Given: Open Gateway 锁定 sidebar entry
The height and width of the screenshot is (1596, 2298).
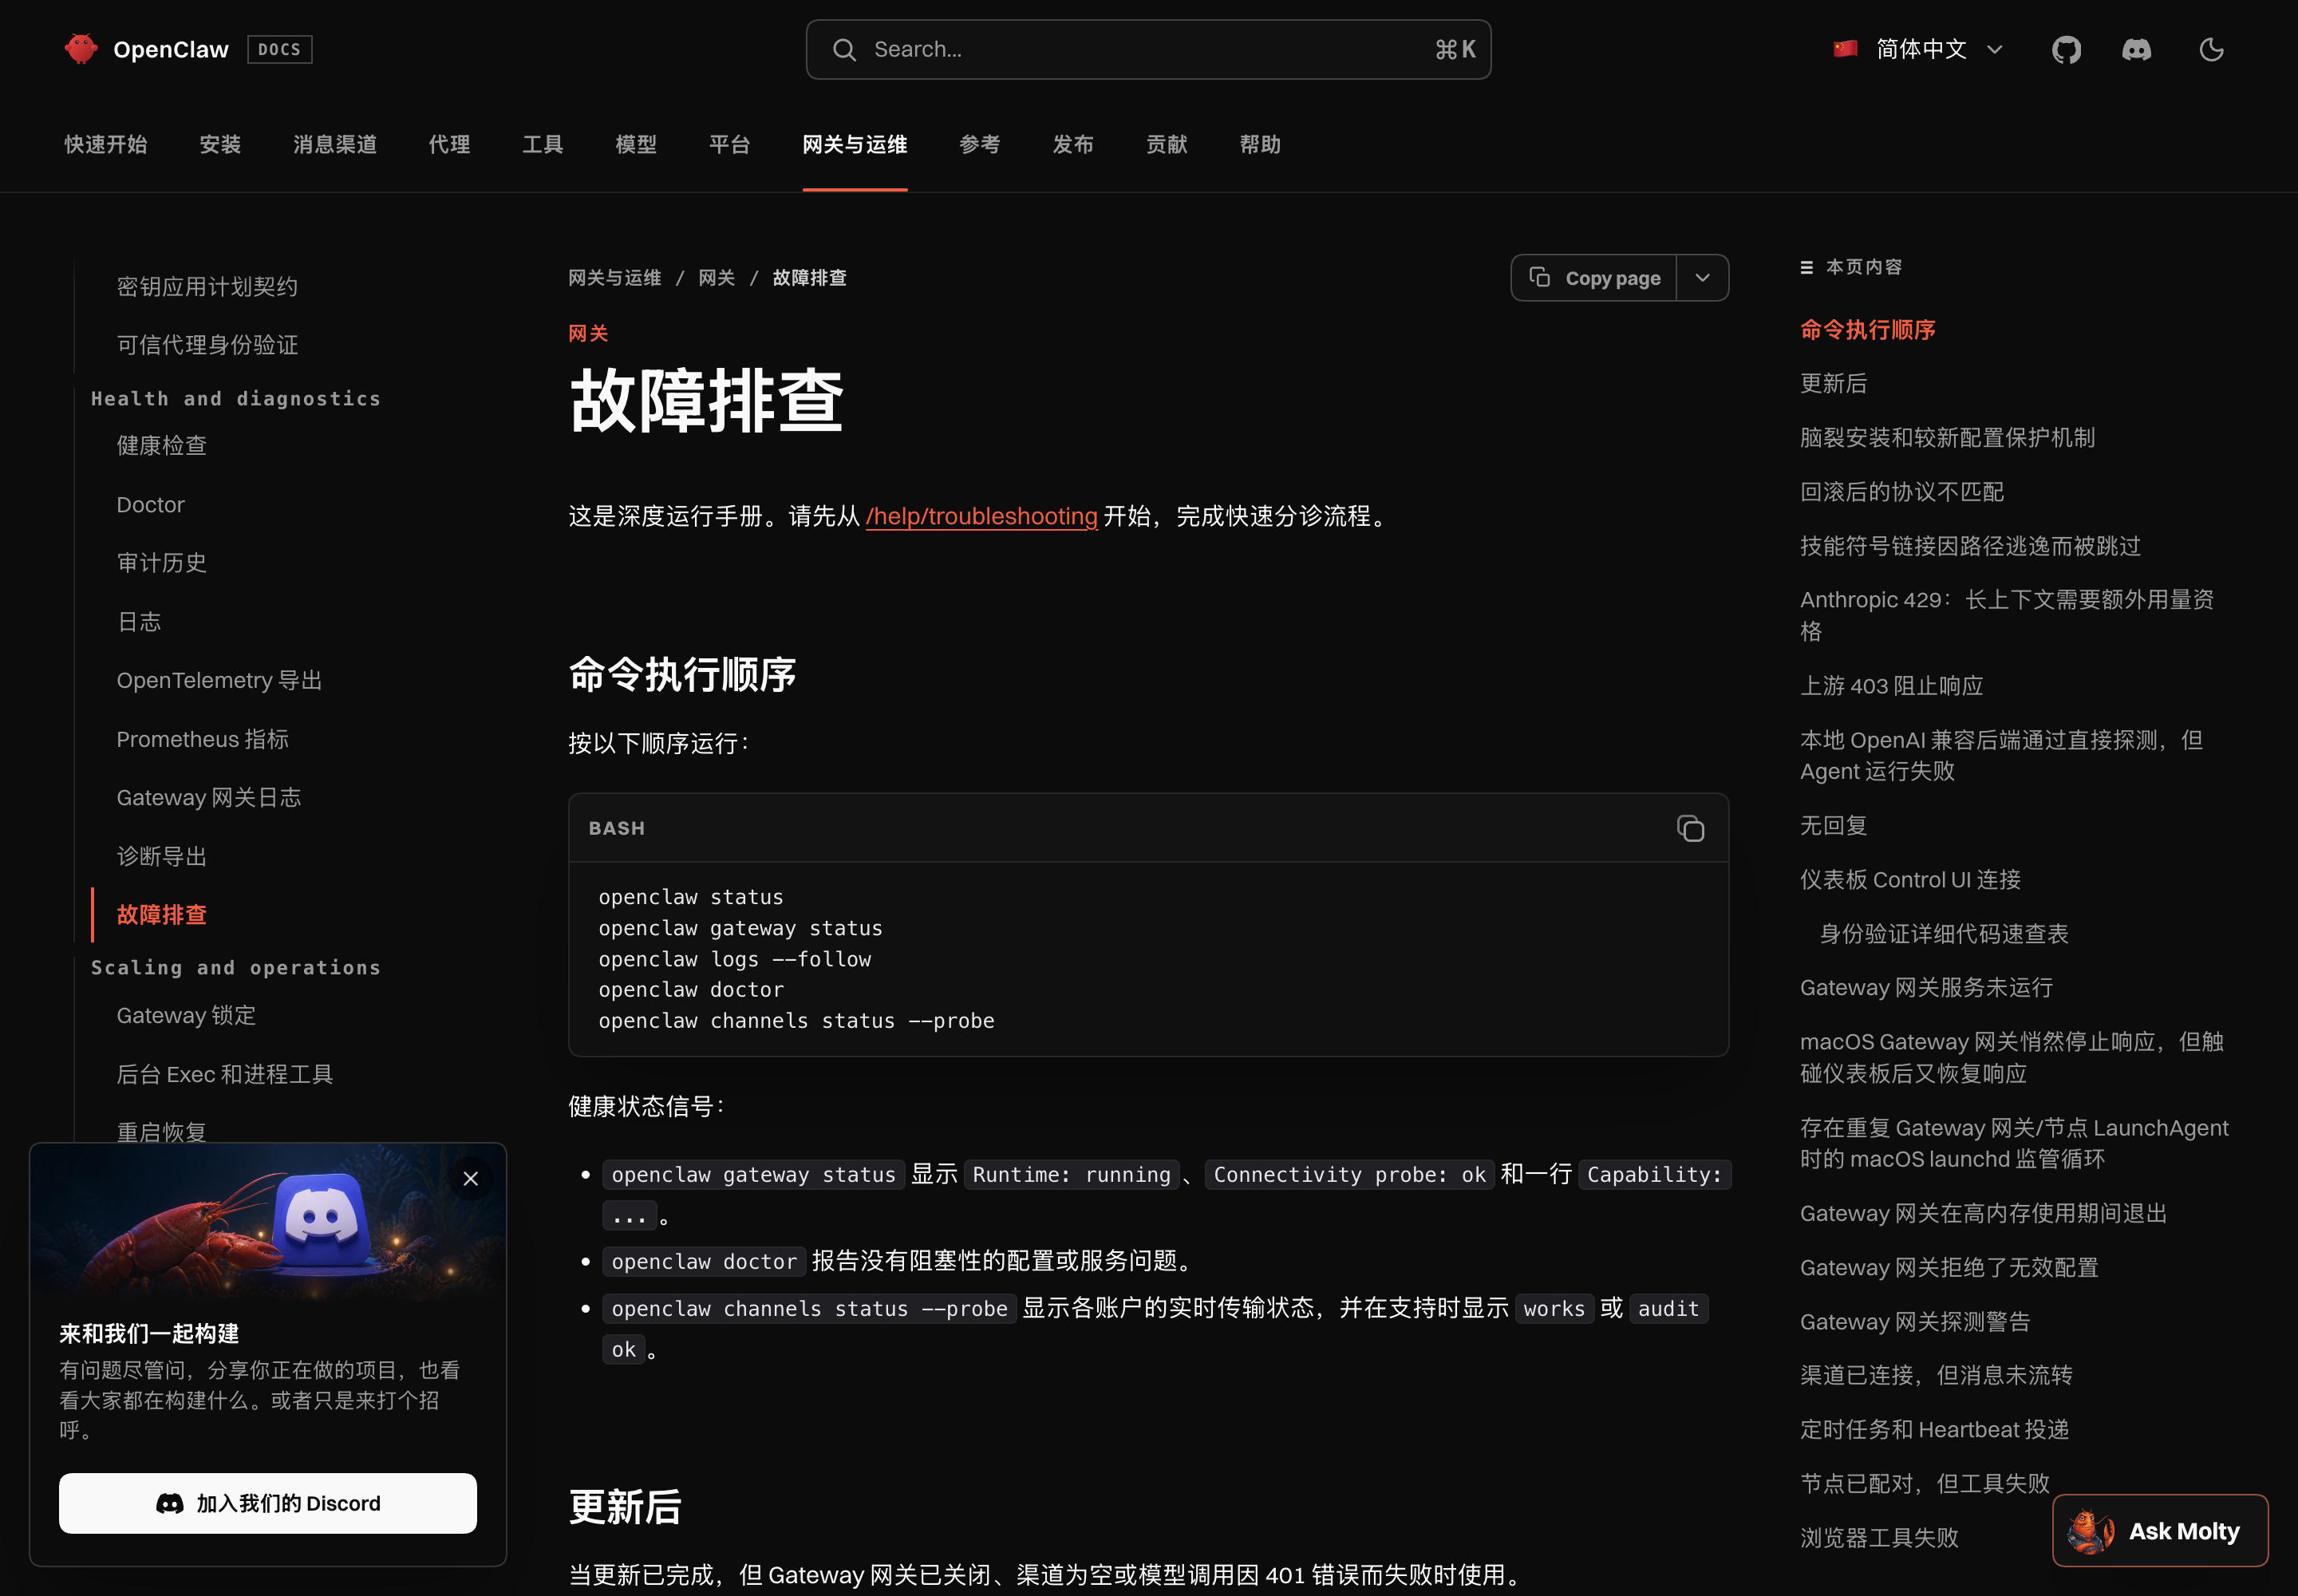Looking at the screenshot, I should [187, 1016].
